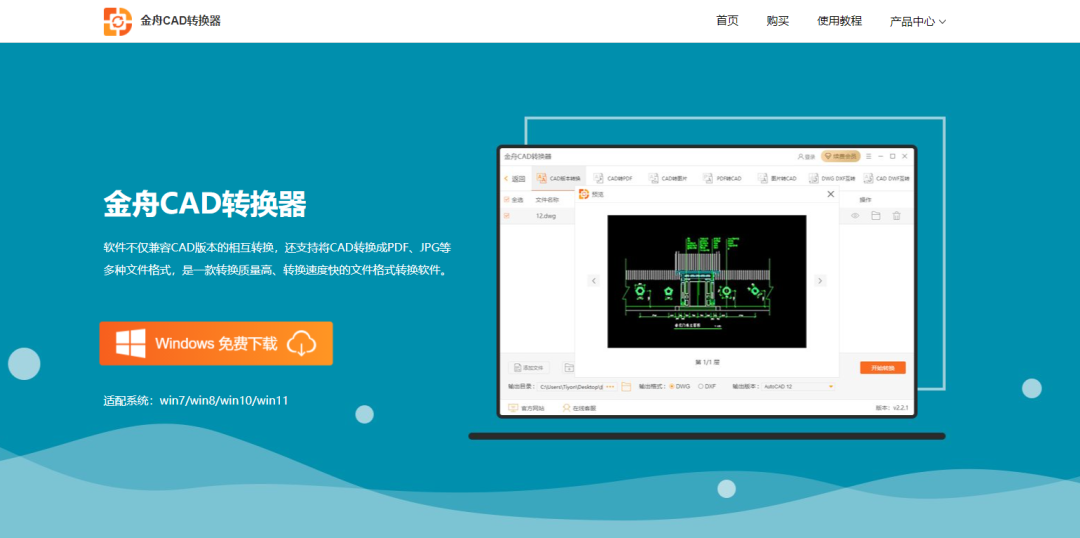
Task: Go to previous preview with left arrow
Action: click(594, 280)
